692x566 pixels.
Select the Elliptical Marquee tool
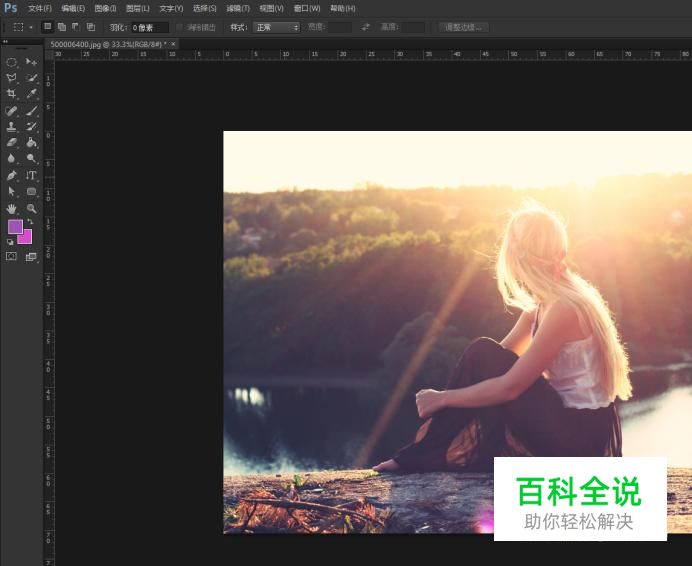11,62
